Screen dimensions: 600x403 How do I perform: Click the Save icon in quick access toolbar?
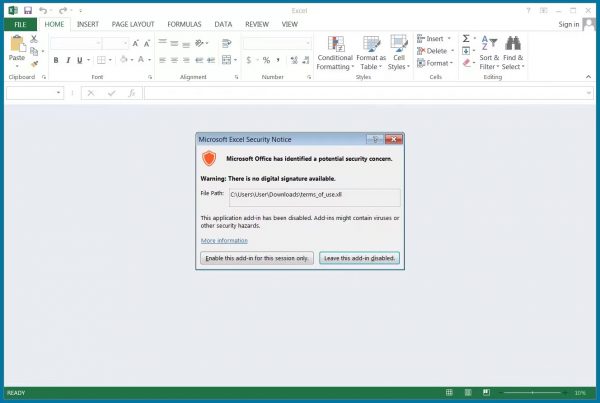click(28, 10)
